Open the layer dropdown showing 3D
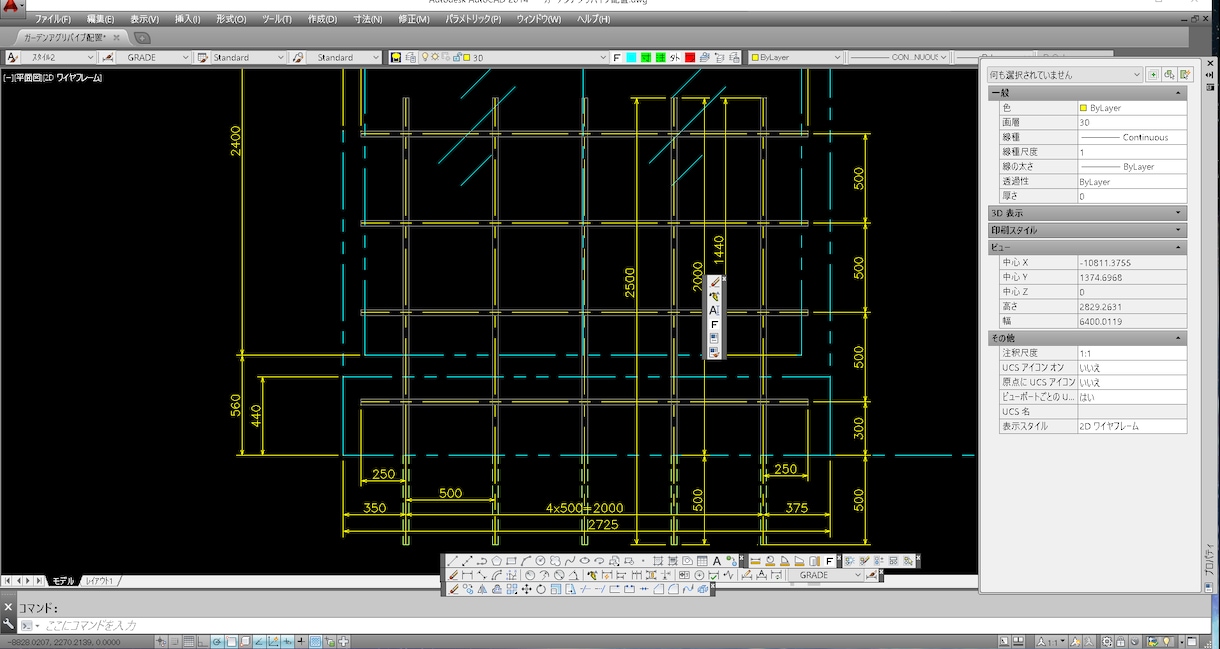 click(533, 58)
